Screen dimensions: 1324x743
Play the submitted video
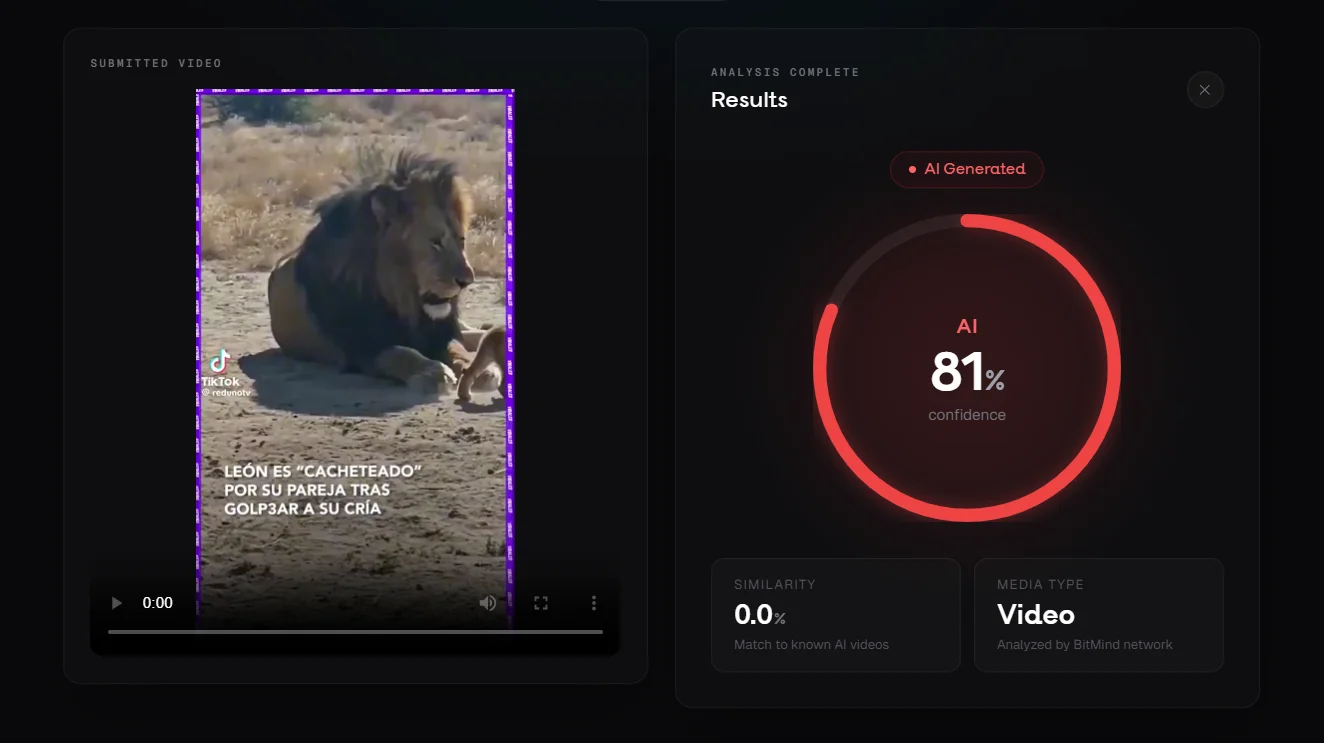pyautogui.click(x=117, y=603)
